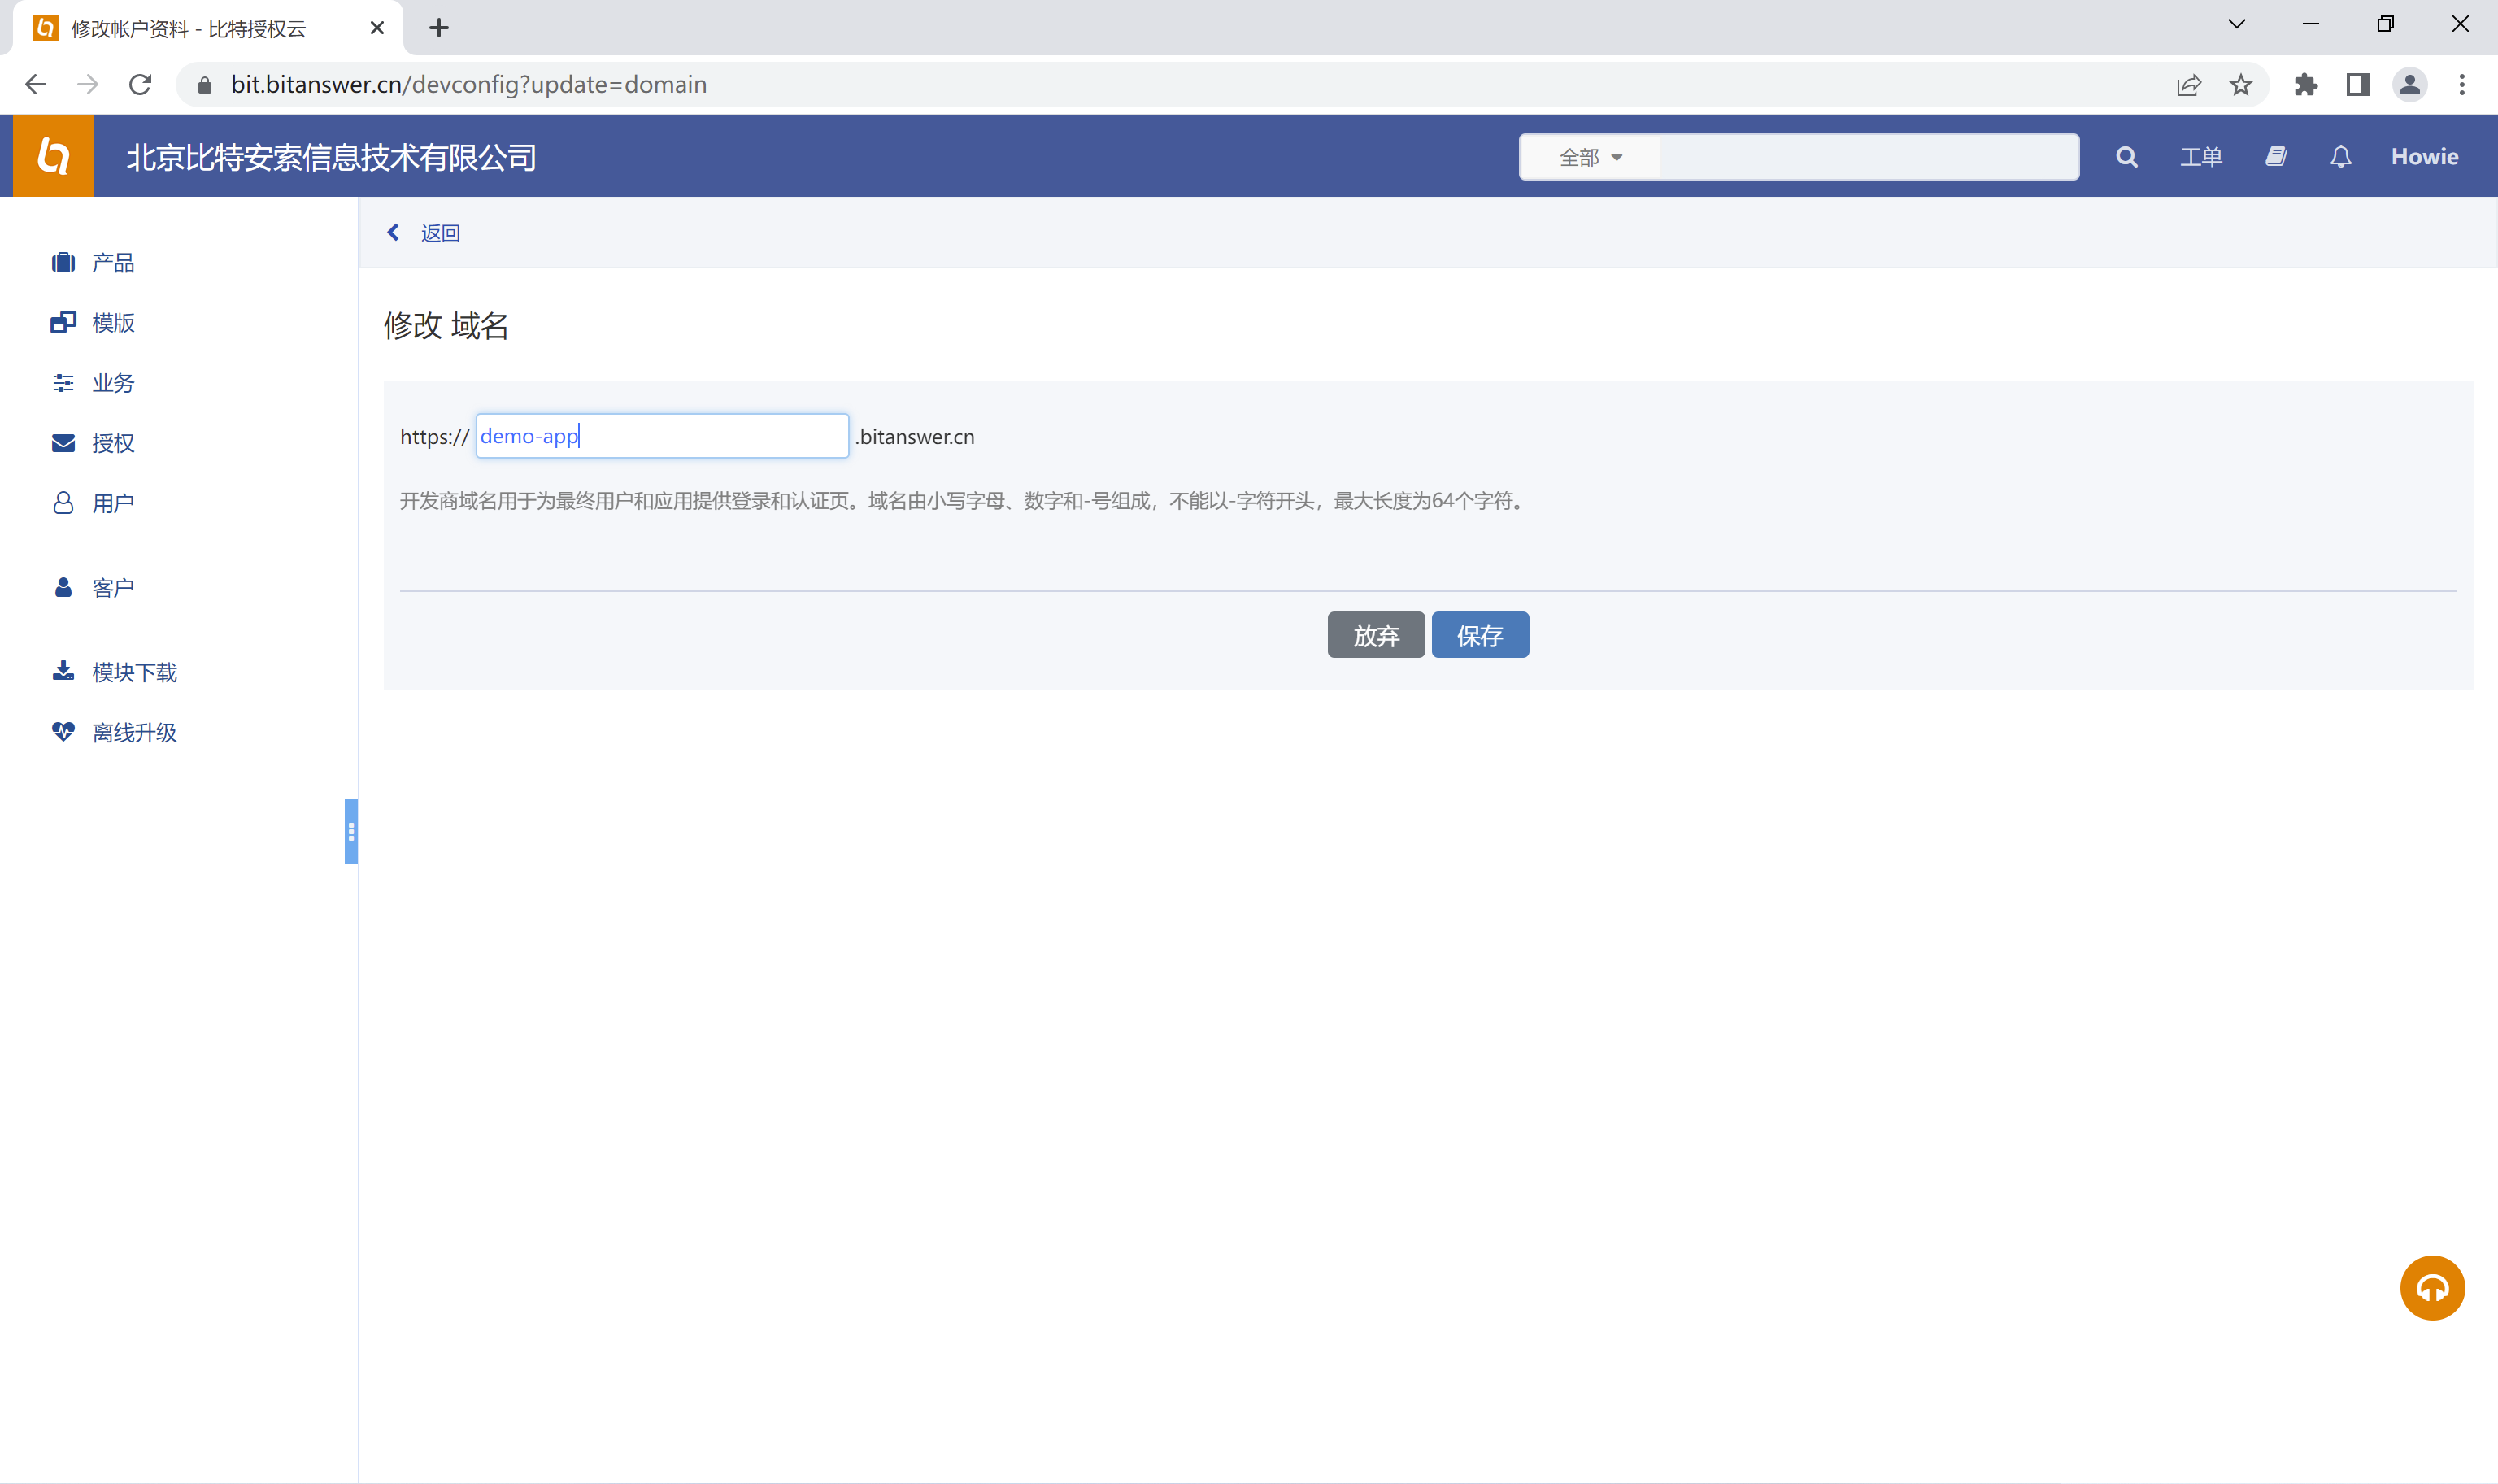Open browser extensions puzzle icon
Viewport: 2498px width, 1484px height.
[2305, 85]
